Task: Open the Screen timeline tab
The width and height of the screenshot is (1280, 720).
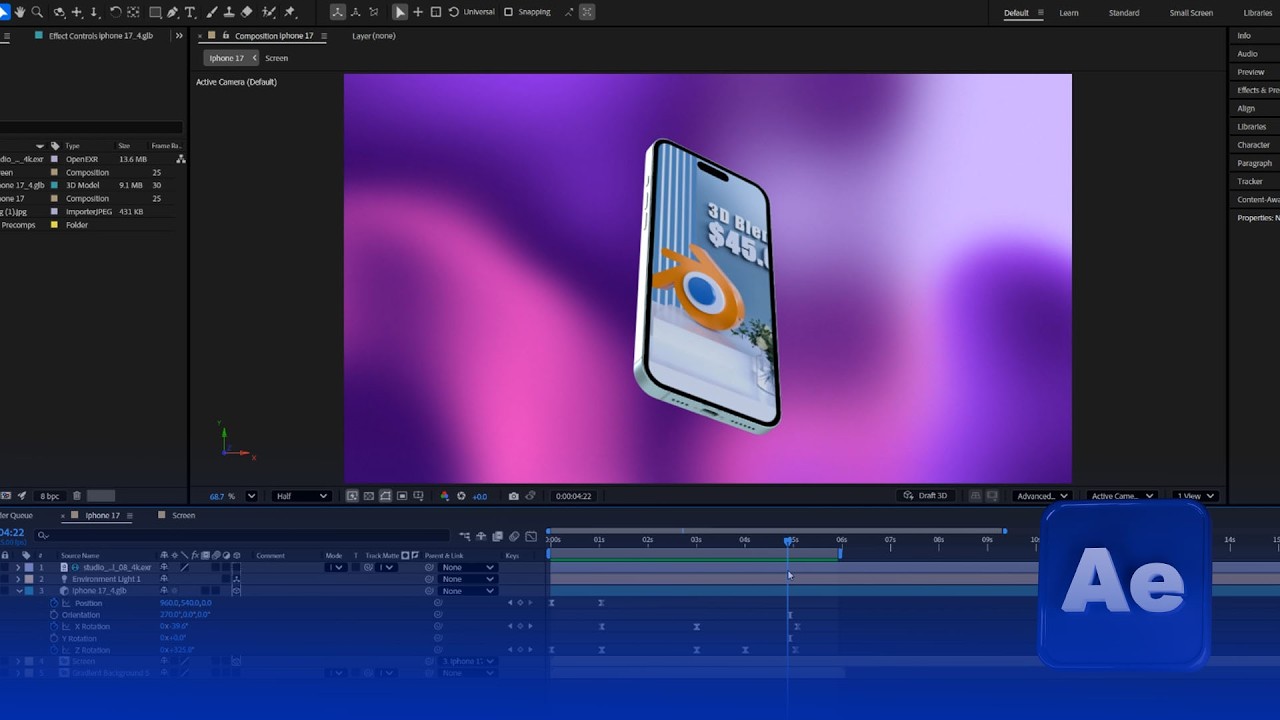Action: point(183,516)
